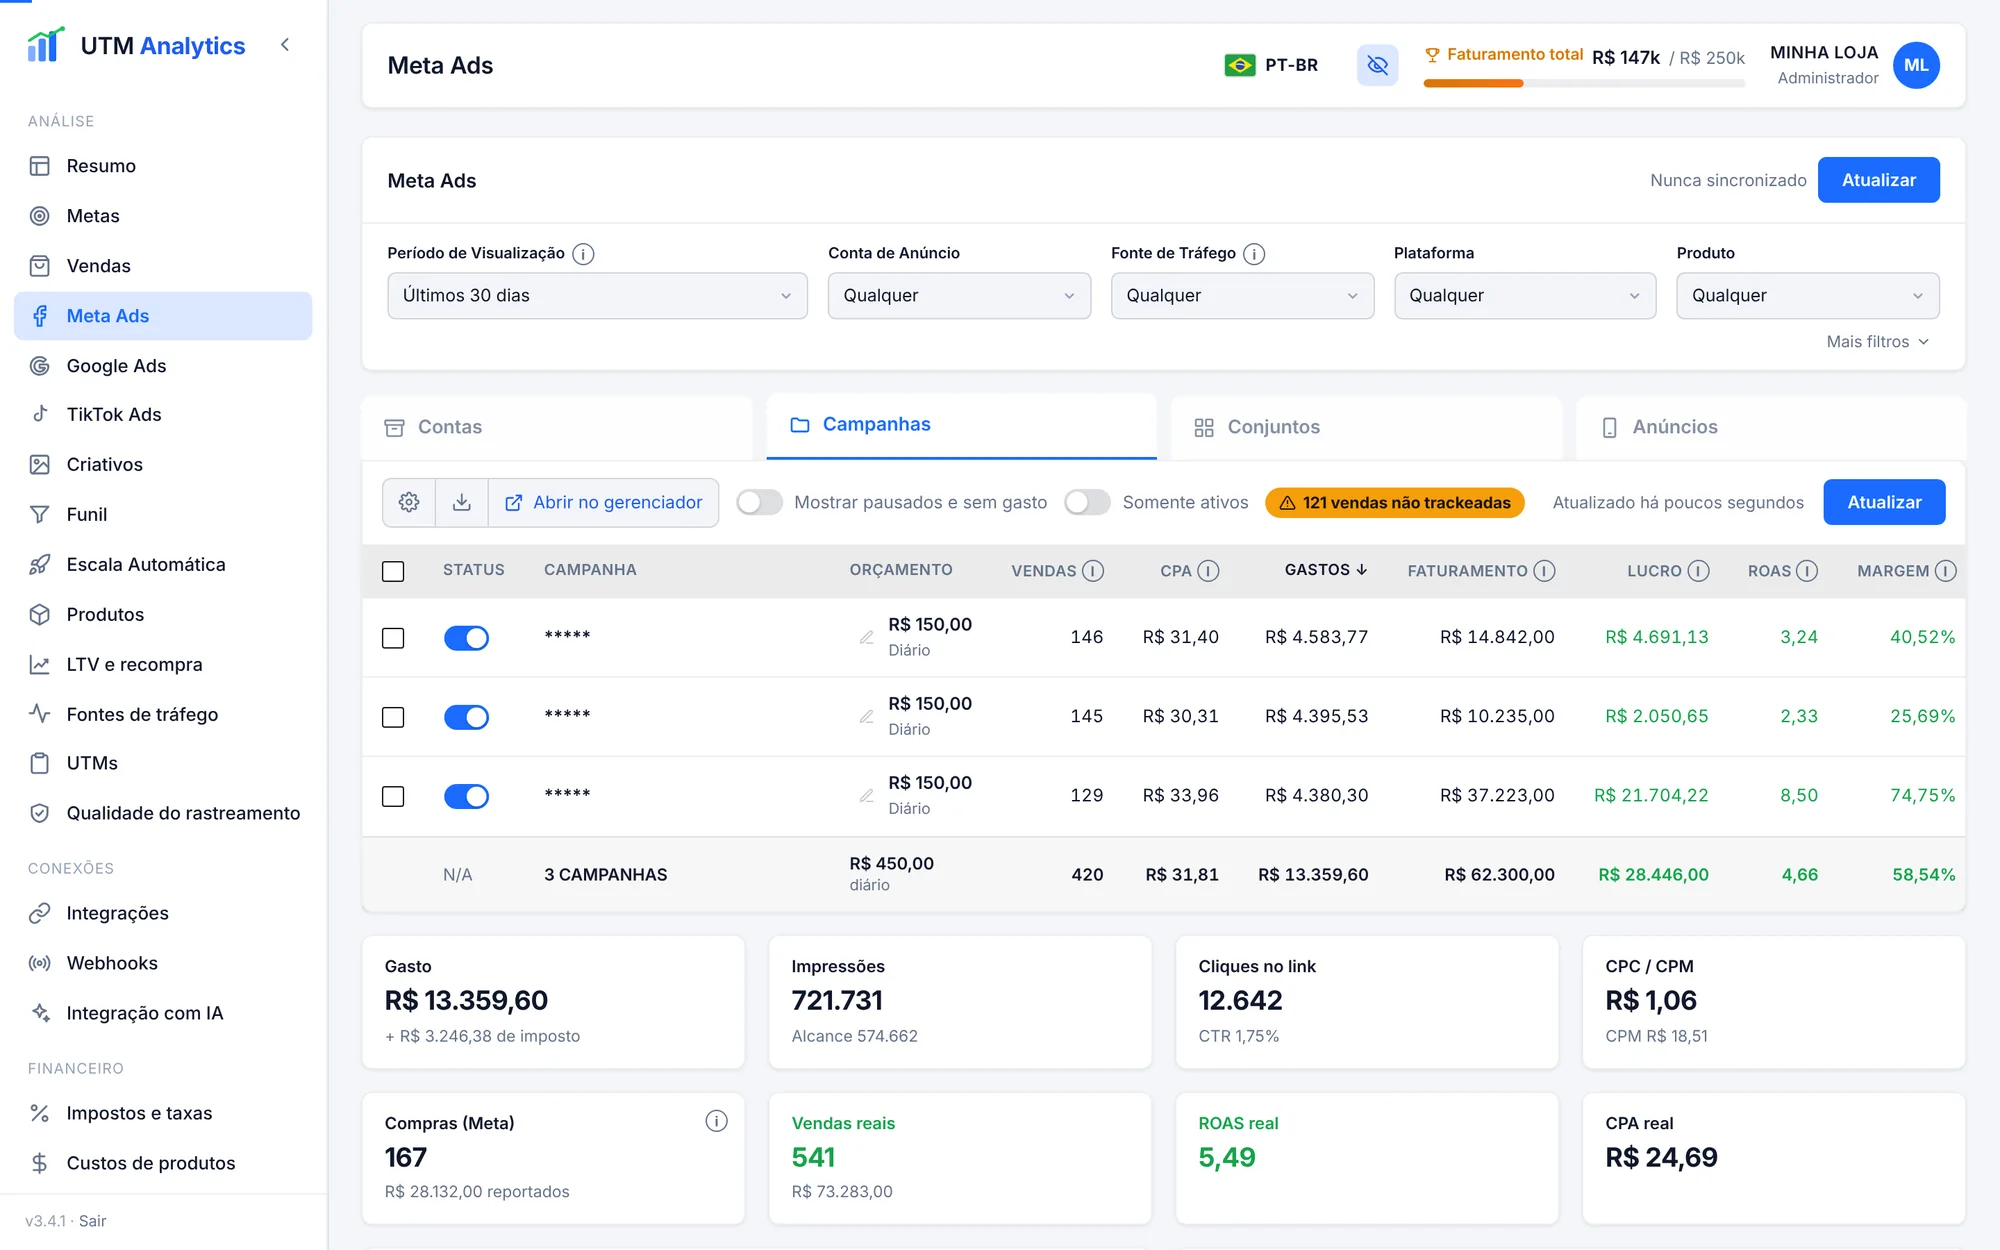The height and width of the screenshot is (1250, 2000).
Task: Collapse the sidebar with the chevron
Action: [x=285, y=45]
